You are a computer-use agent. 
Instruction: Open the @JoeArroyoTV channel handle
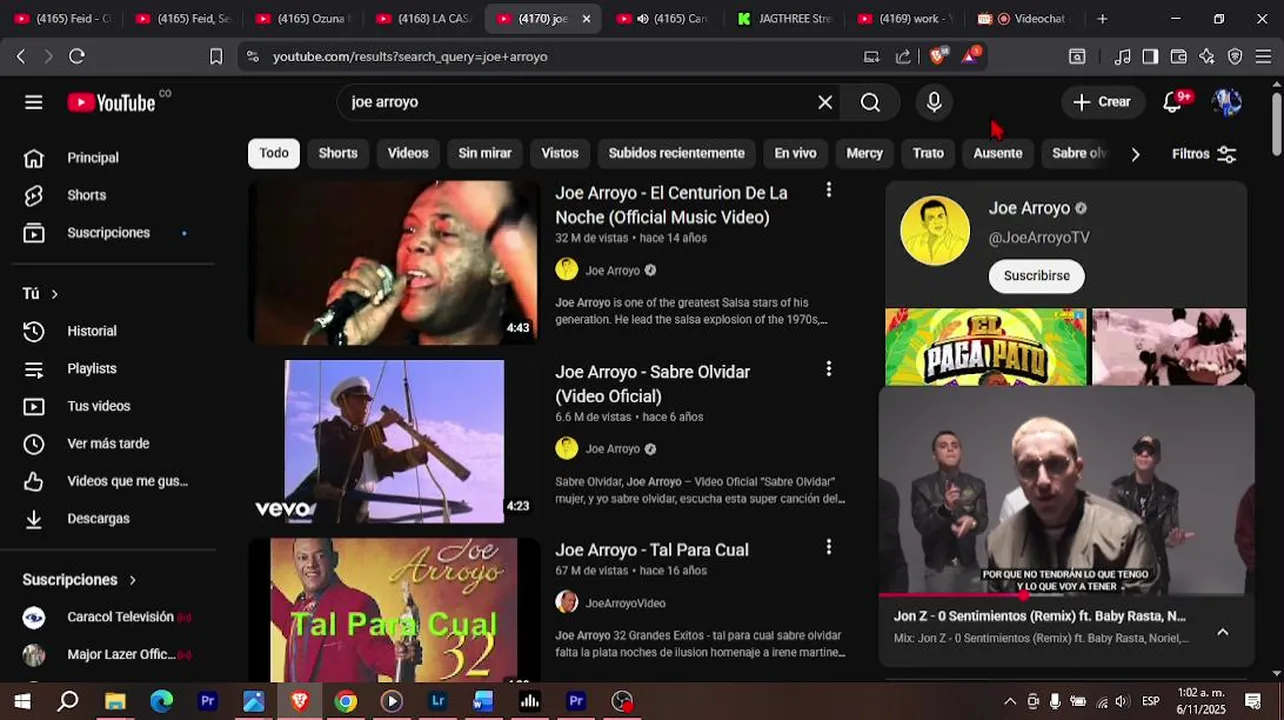tap(1039, 238)
